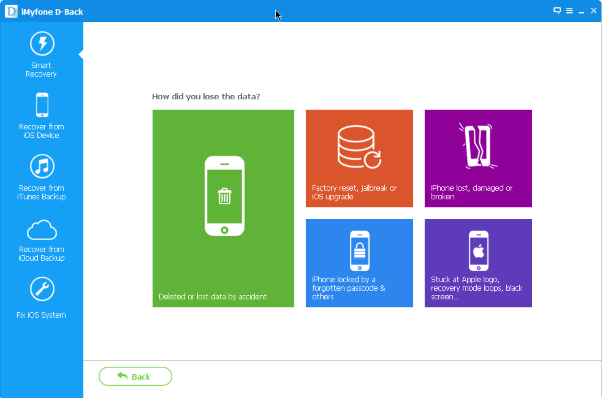Choose Recover from iCloud Backup cloud icon

[x=42, y=230]
